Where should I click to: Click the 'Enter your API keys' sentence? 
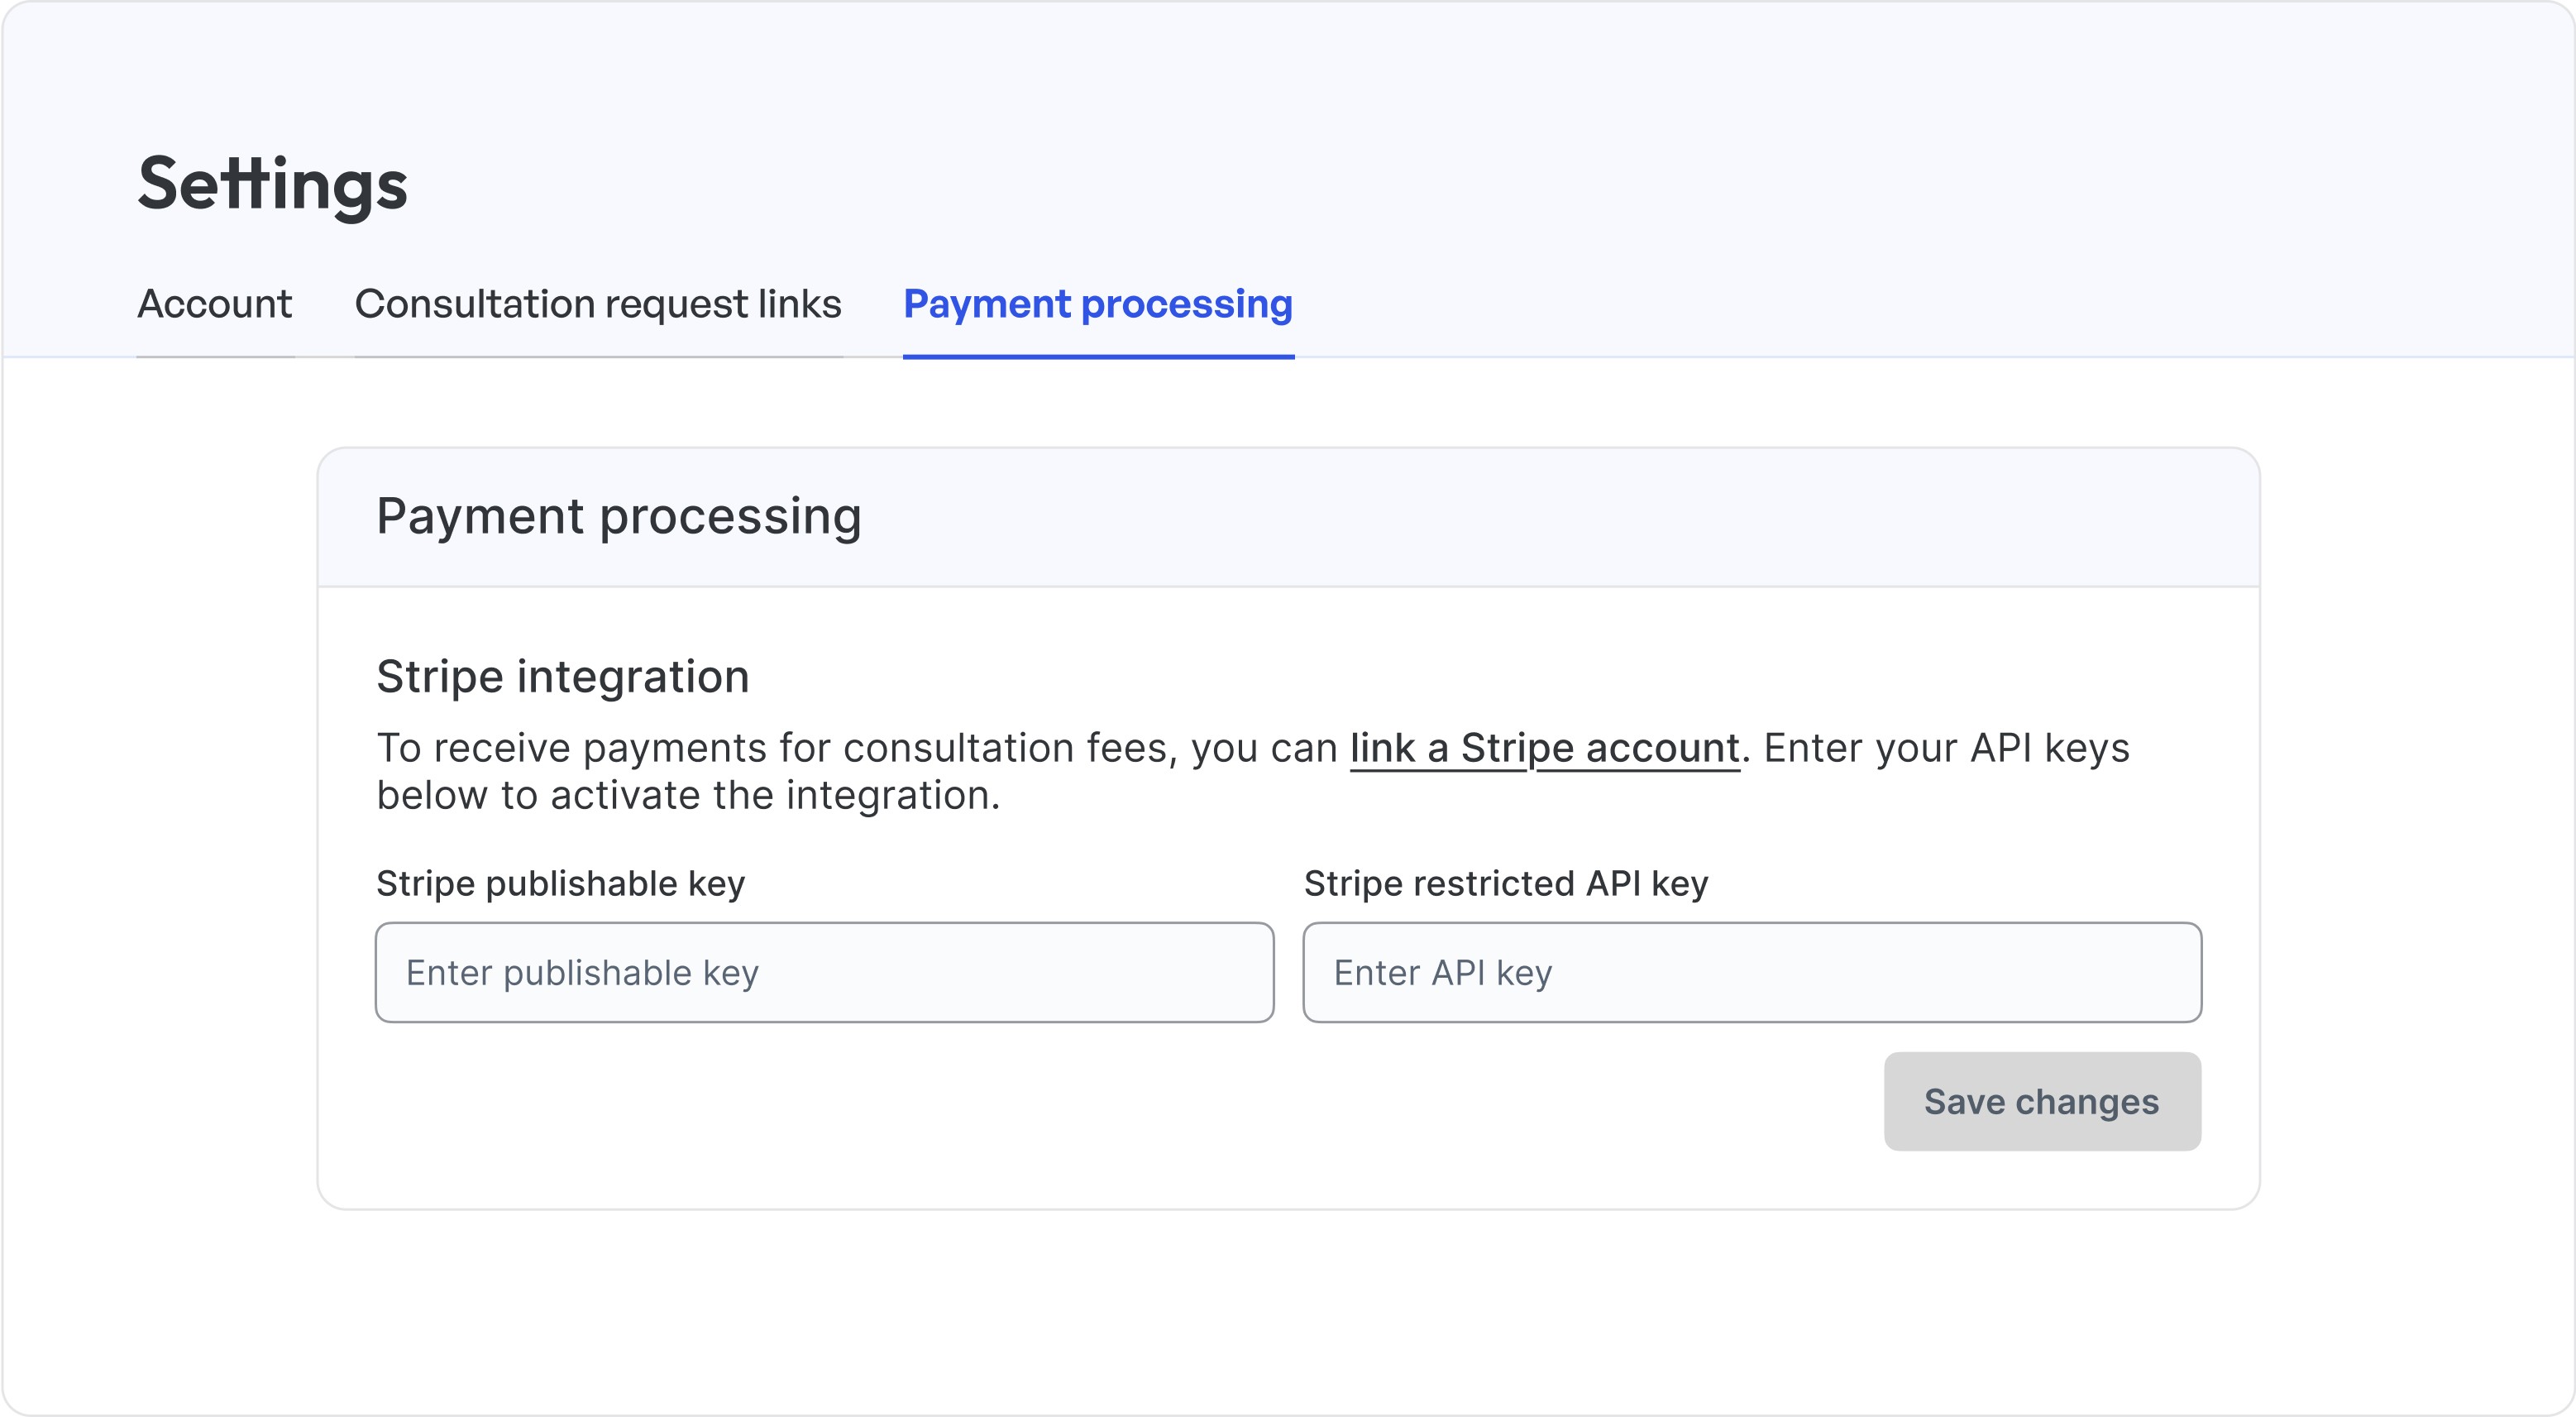pos(1945,748)
